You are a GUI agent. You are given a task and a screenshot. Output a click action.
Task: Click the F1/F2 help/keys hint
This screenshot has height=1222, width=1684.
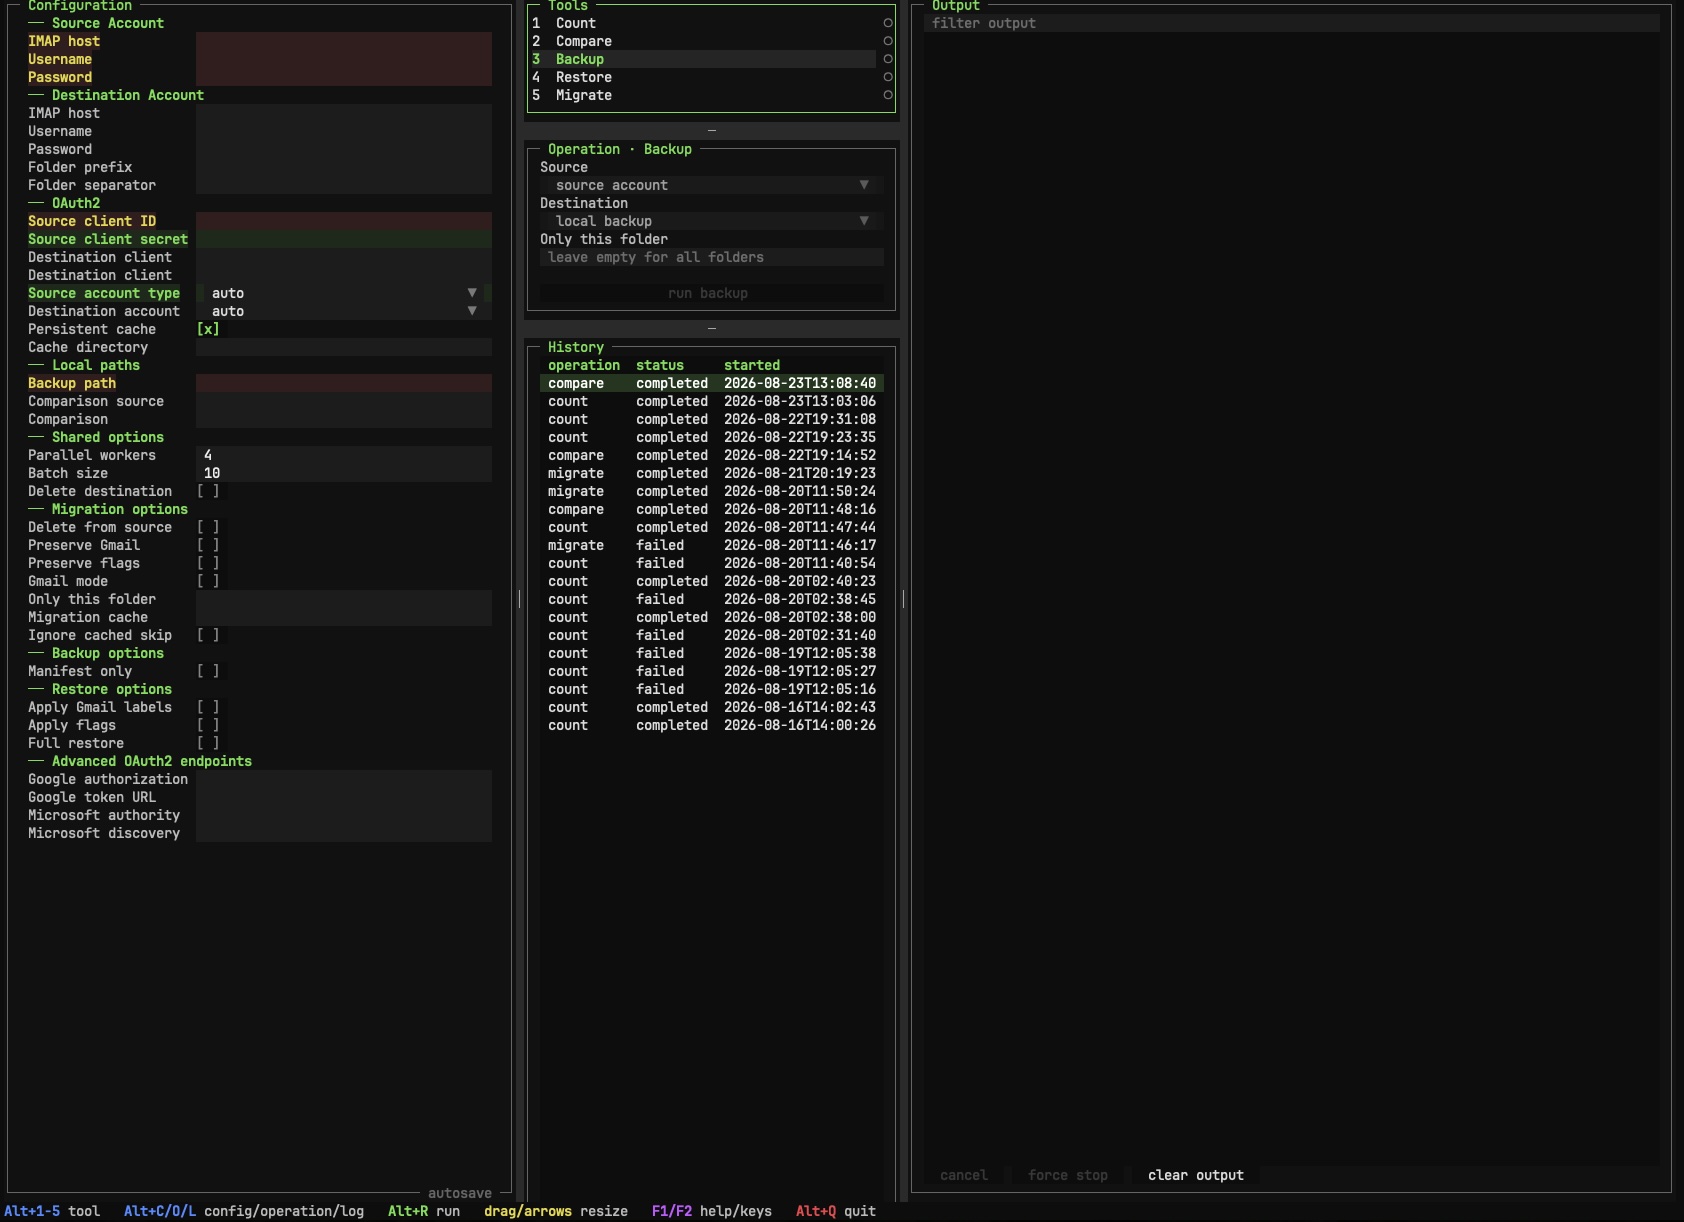coord(712,1211)
